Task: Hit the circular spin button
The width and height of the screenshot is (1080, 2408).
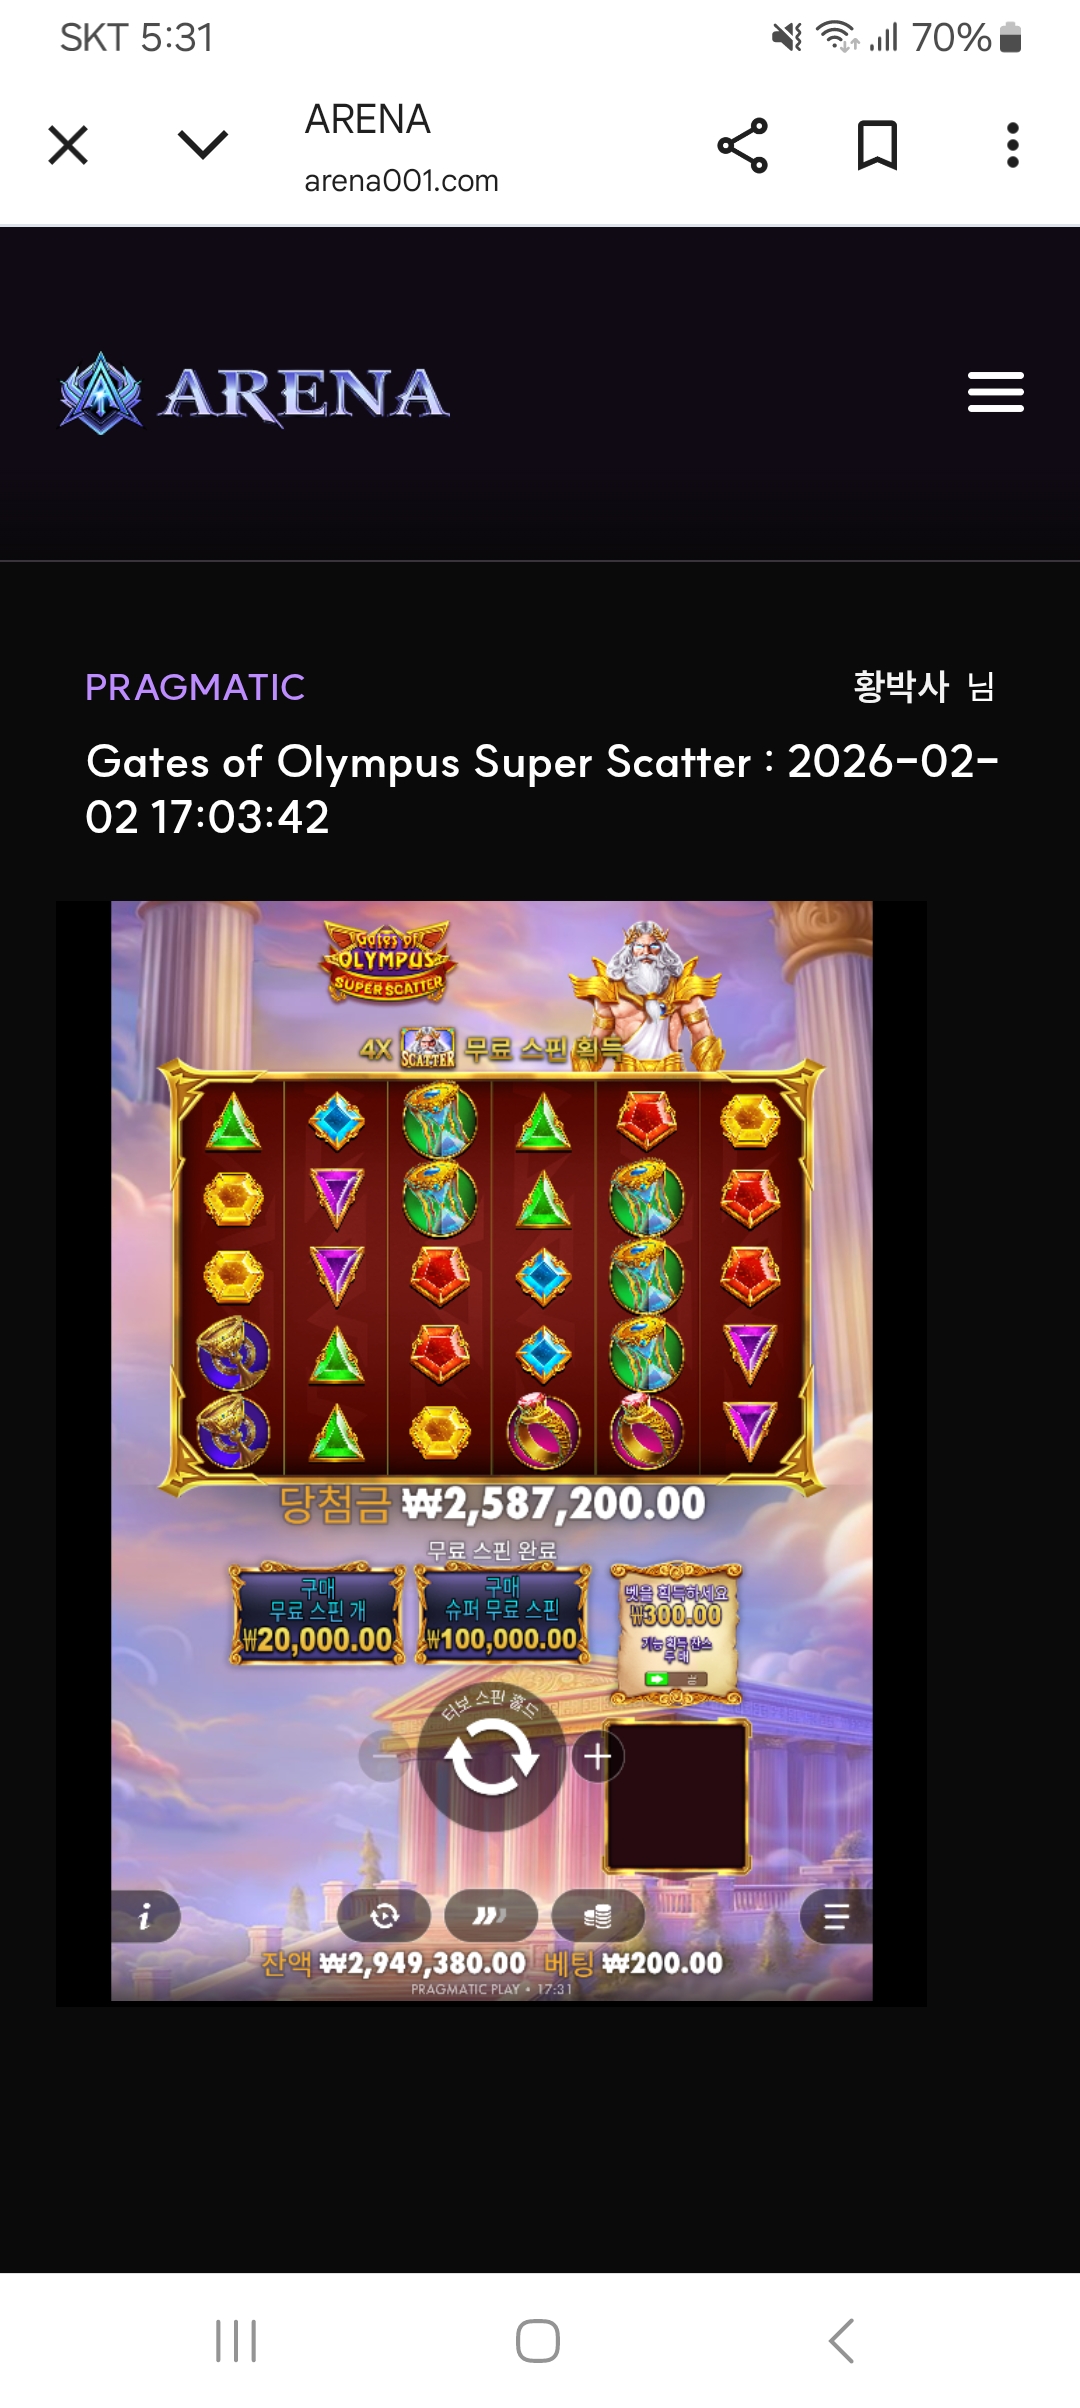Action: pyautogui.click(x=491, y=1756)
